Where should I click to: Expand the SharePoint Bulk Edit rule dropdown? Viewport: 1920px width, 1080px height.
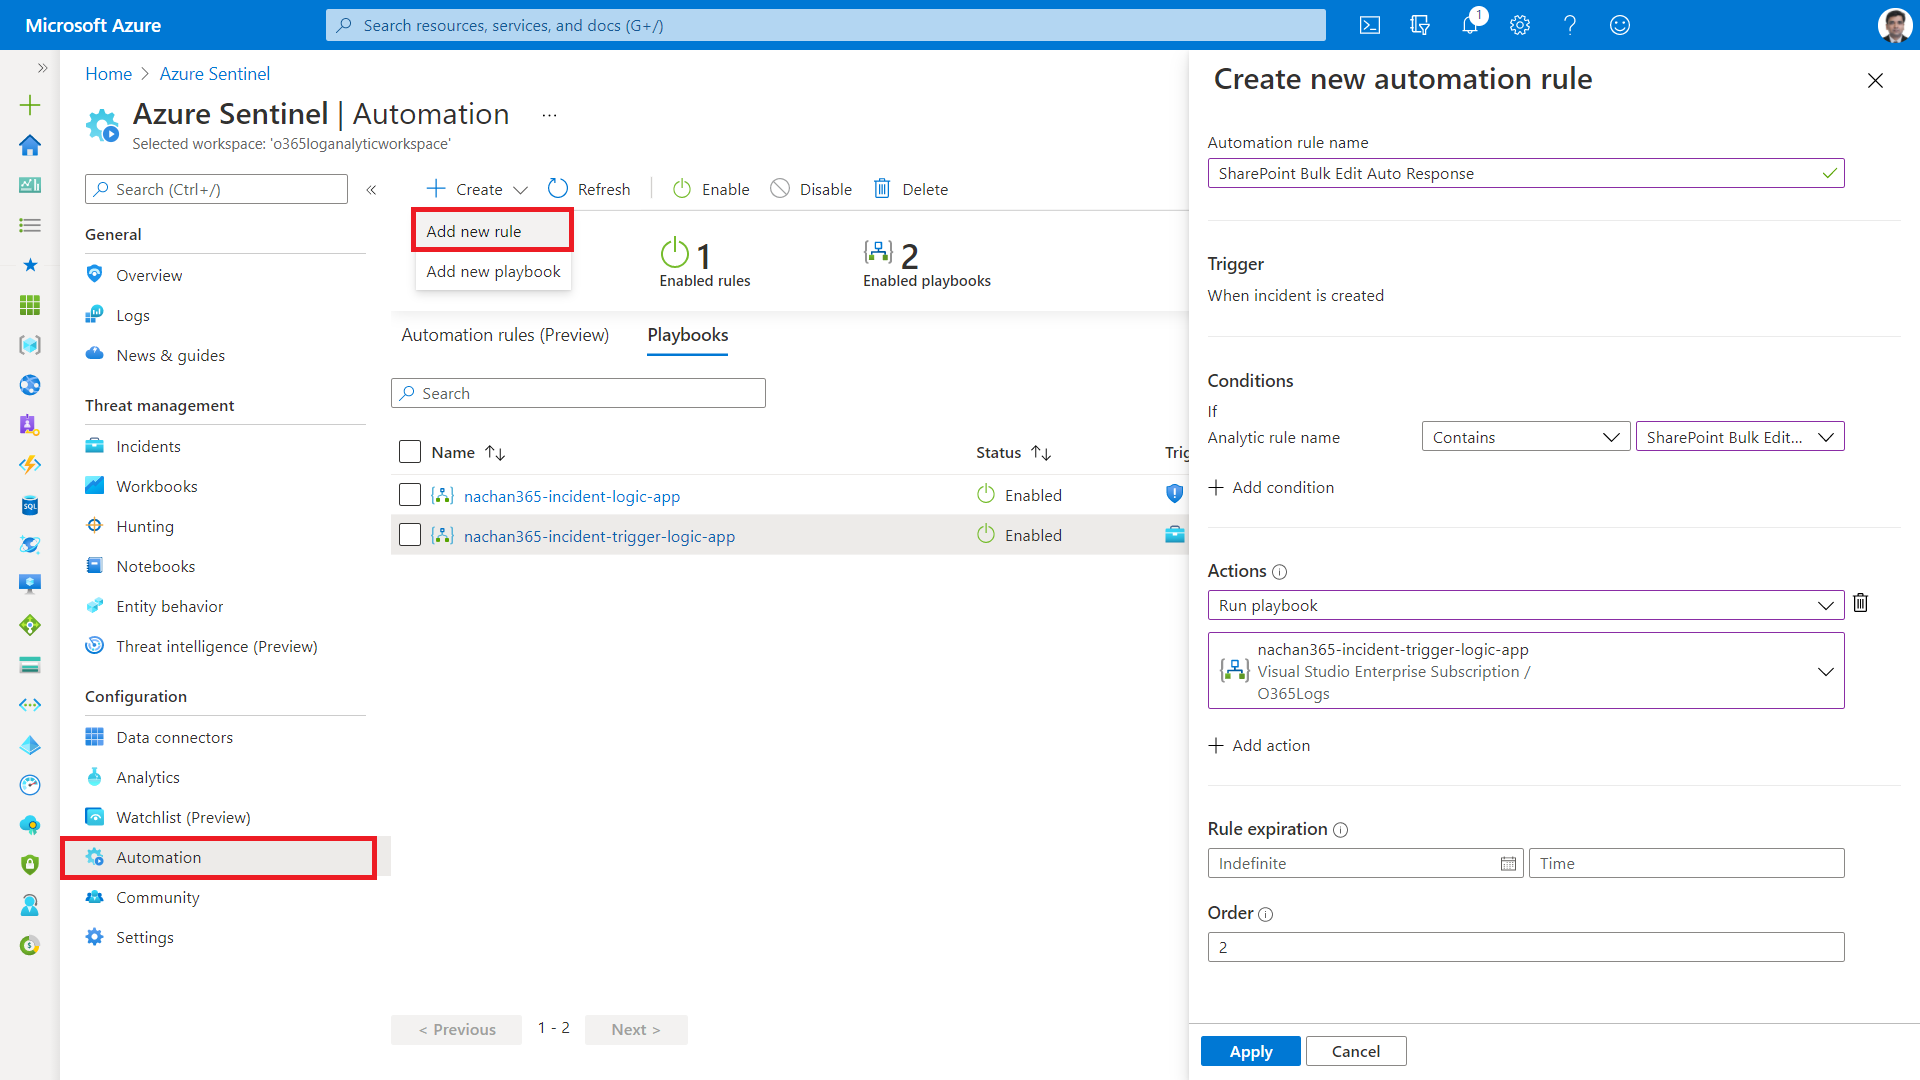click(x=1739, y=437)
